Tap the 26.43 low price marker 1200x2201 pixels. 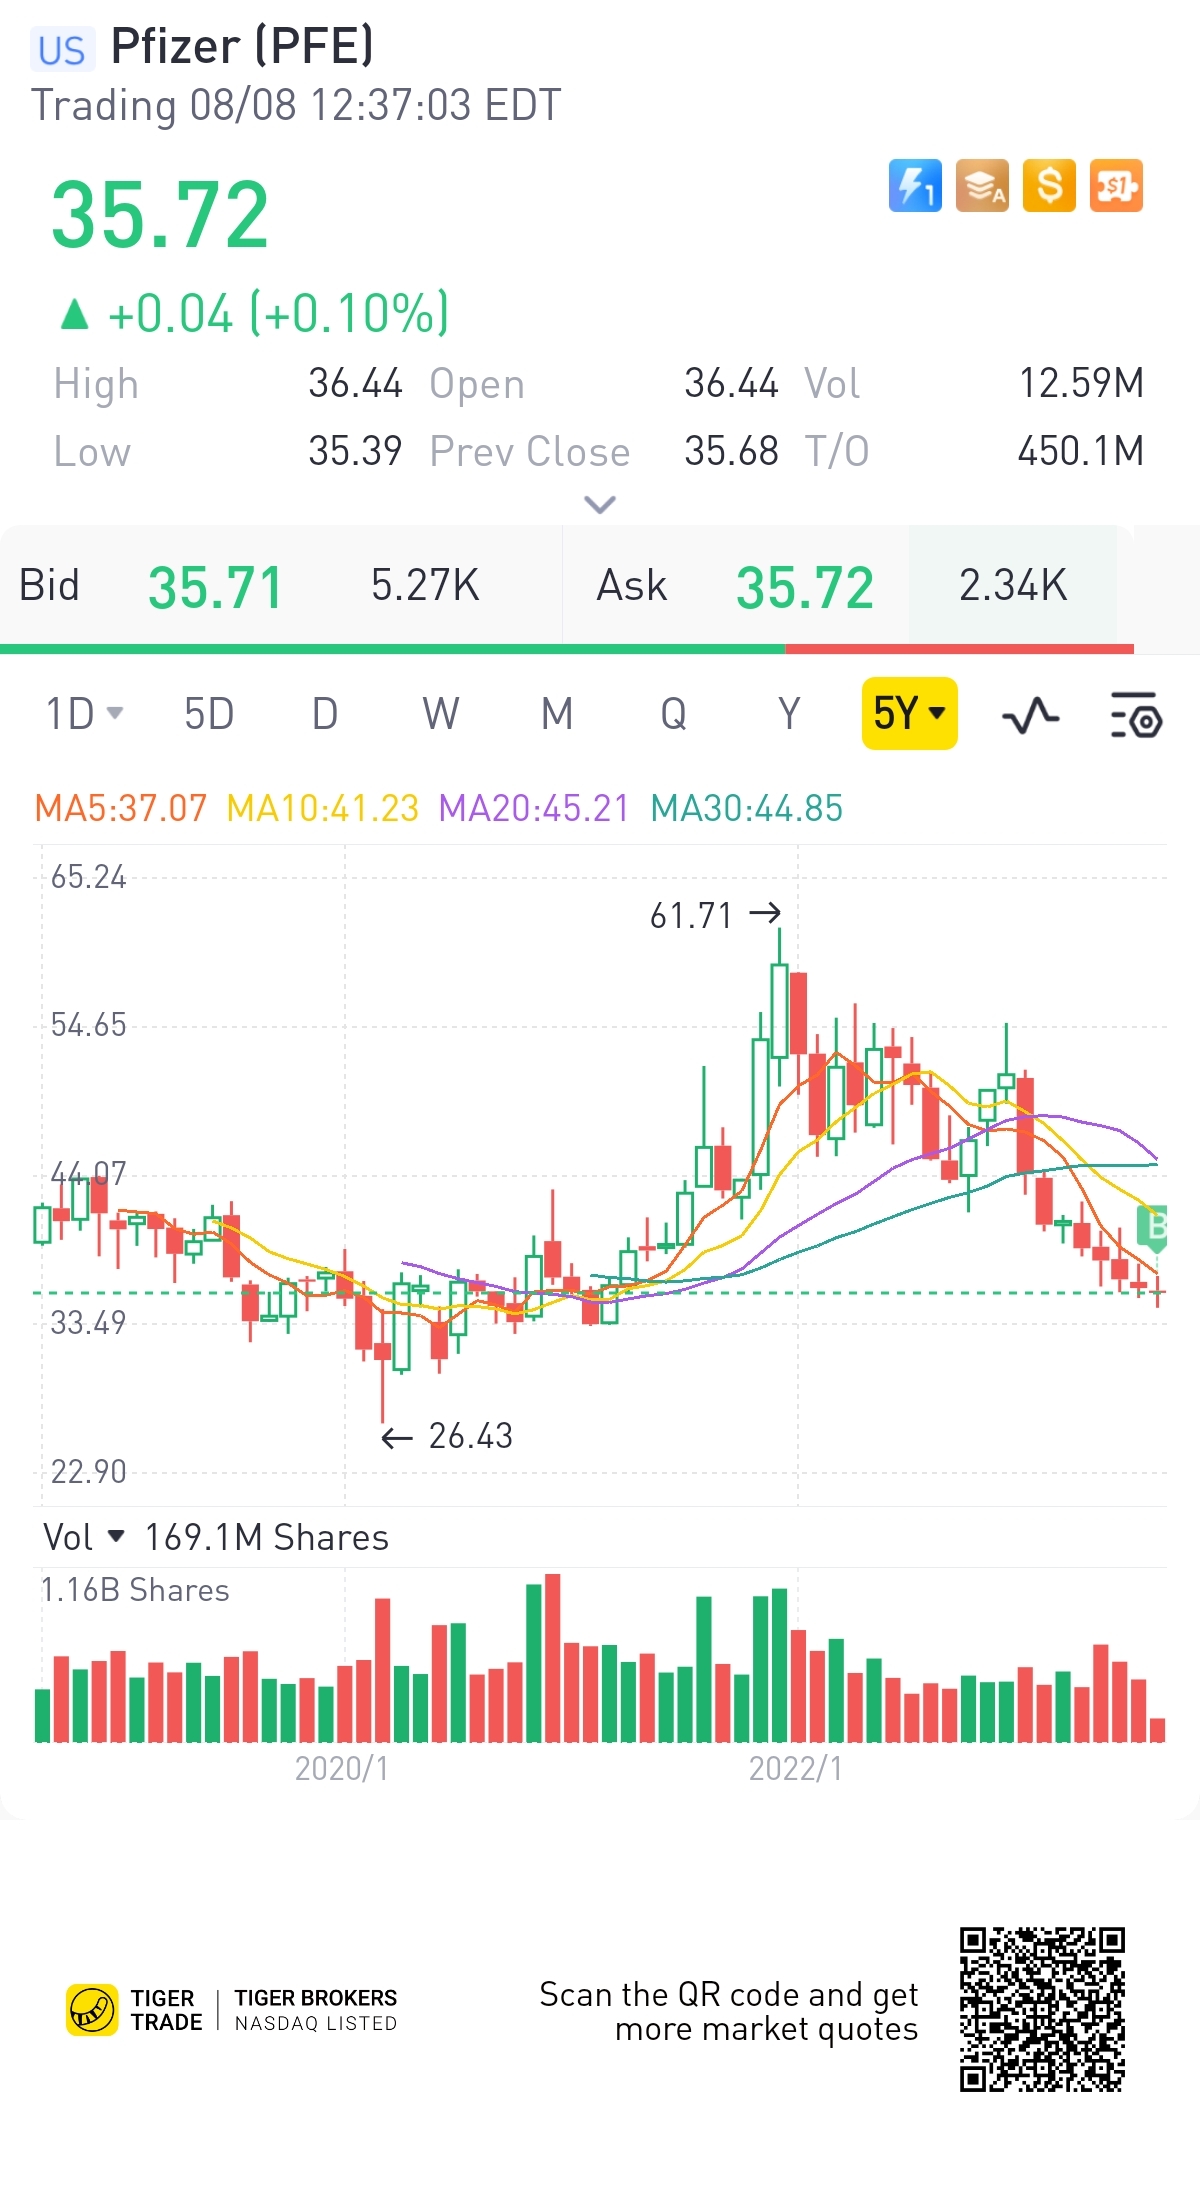(x=447, y=1436)
